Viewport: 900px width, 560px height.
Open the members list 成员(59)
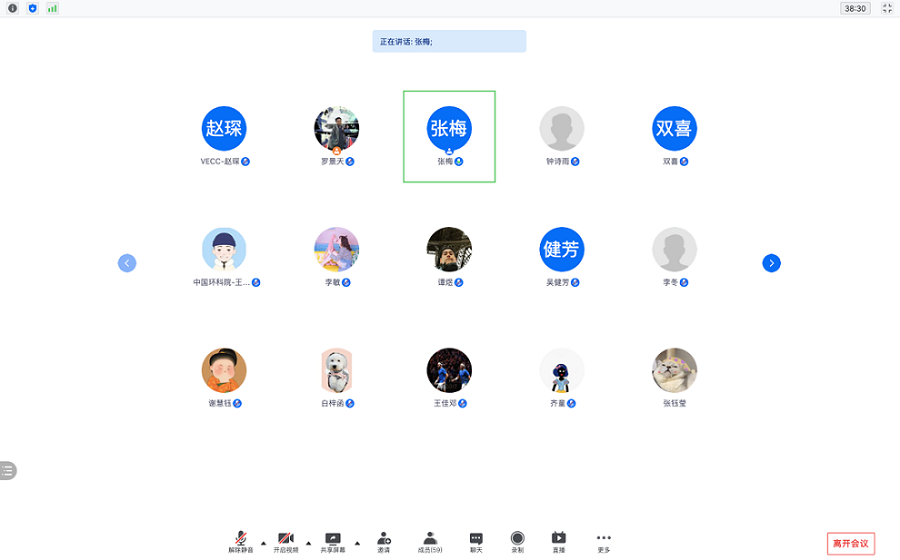pyautogui.click(x=430, y=541)
